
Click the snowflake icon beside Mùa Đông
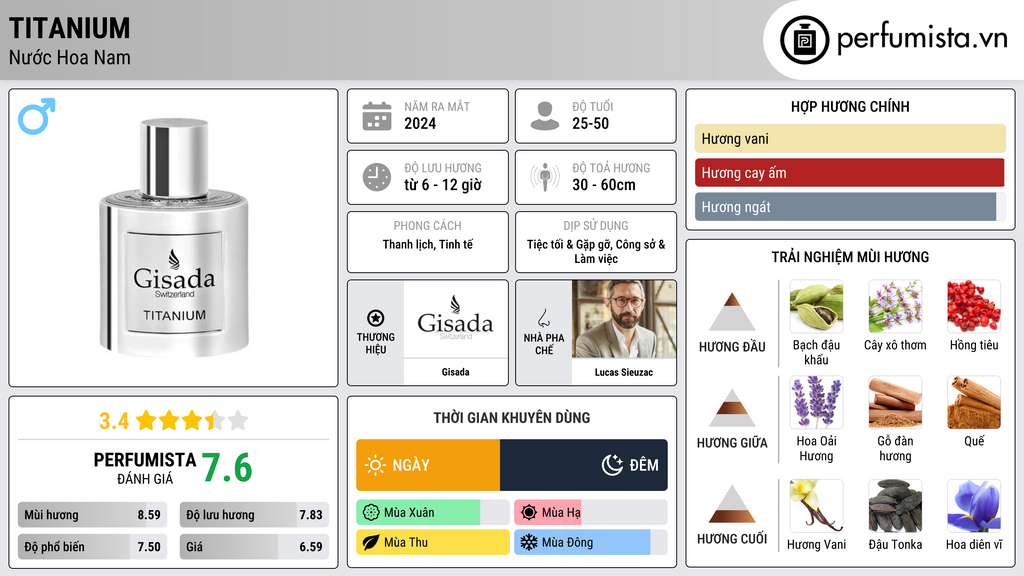point(529,543)
